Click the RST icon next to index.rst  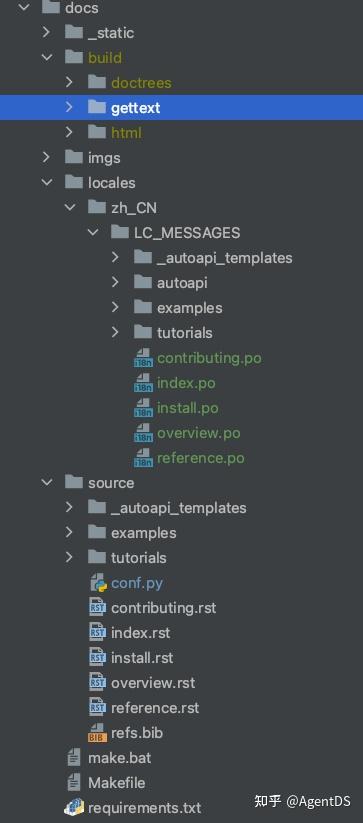[98, 632]
